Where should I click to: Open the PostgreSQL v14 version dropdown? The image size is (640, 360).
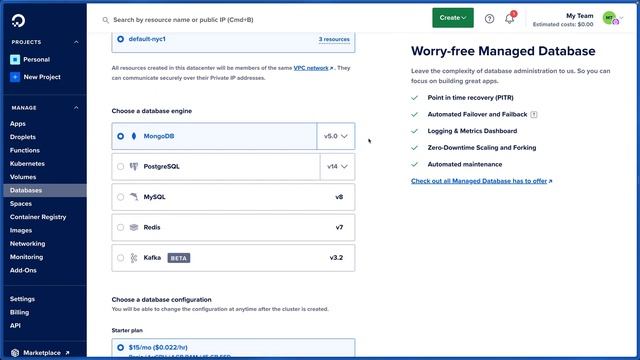[337, 167]
